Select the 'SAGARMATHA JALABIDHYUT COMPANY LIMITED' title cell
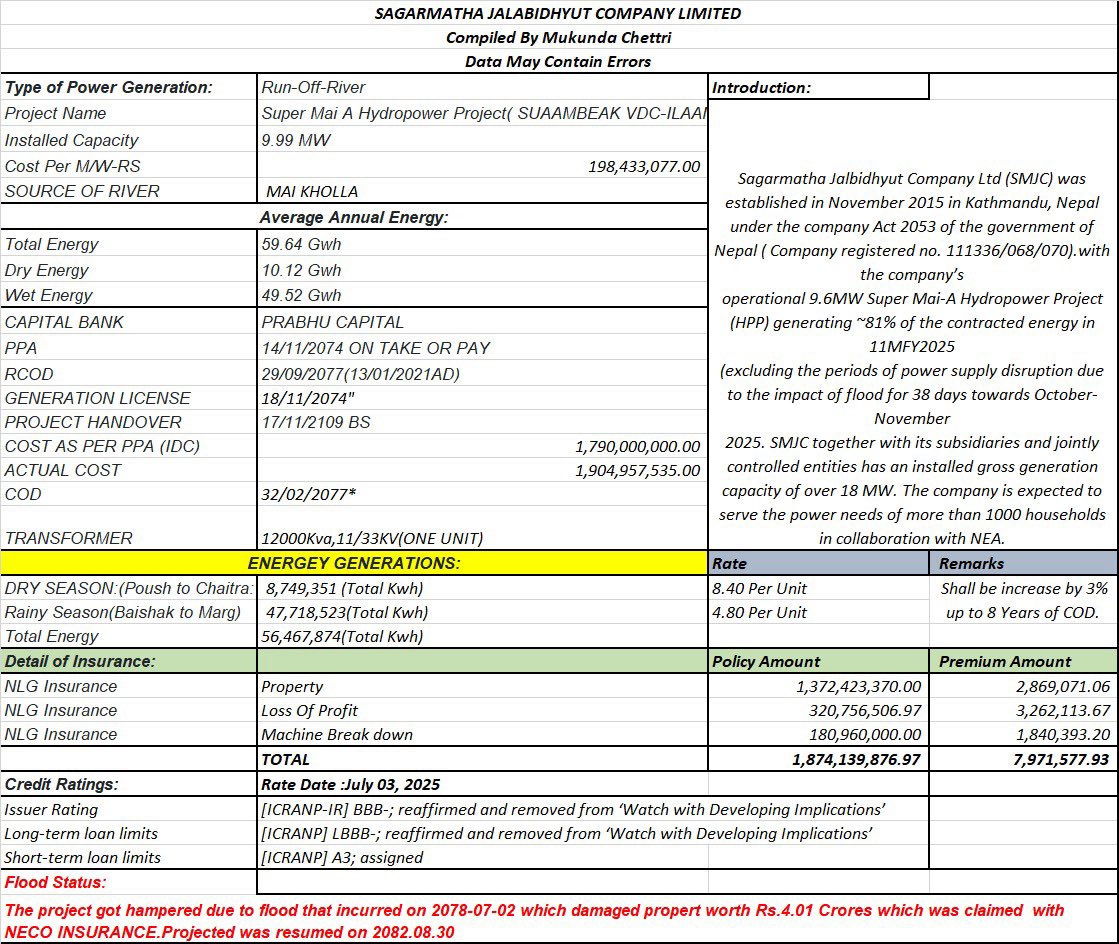This screenshot has width=1119, height=944. point(558,14)
